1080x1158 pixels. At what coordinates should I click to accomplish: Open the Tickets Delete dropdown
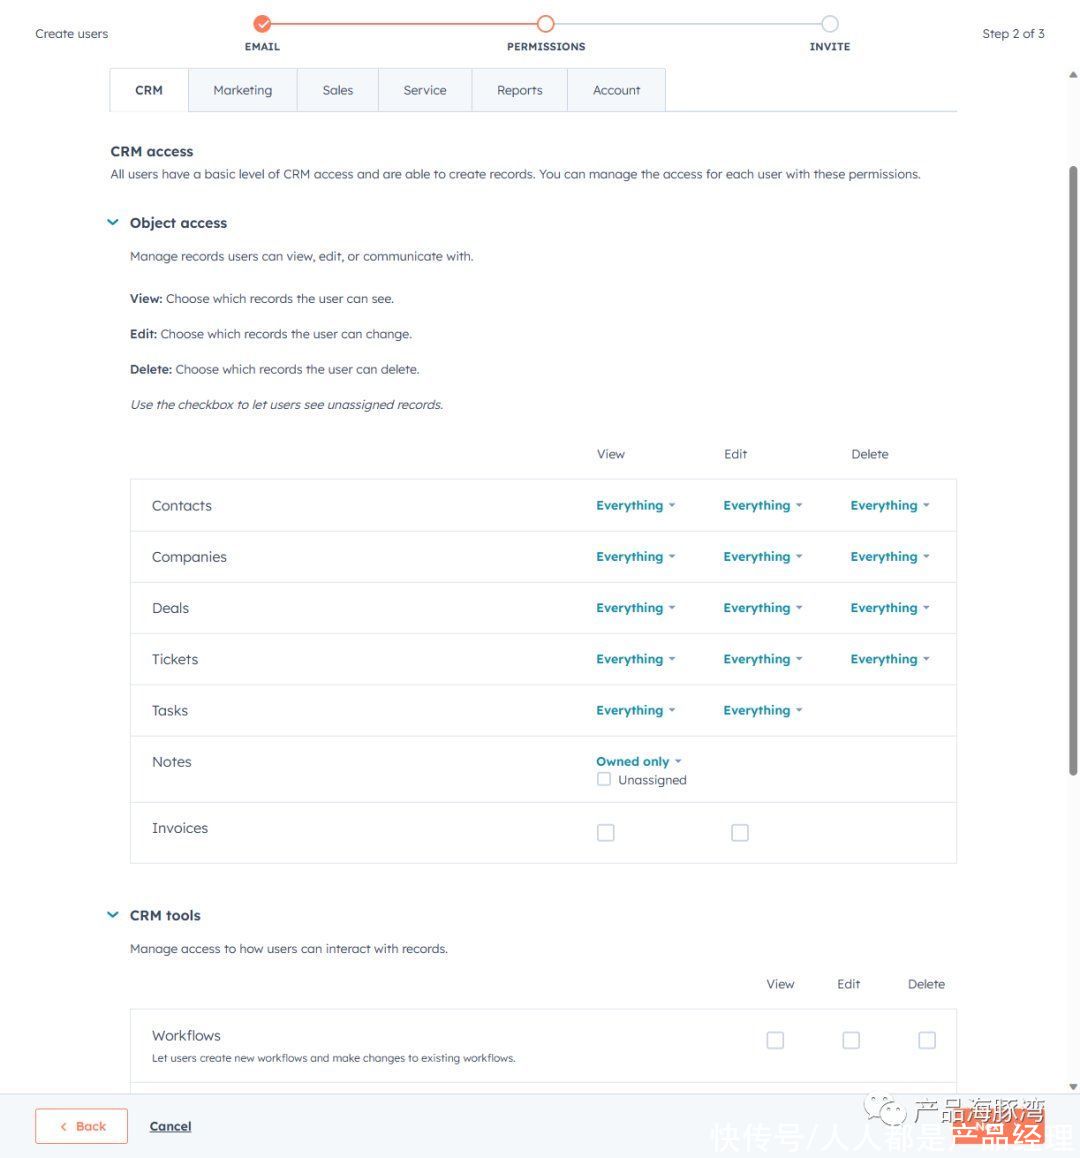[x=889, y=659]
